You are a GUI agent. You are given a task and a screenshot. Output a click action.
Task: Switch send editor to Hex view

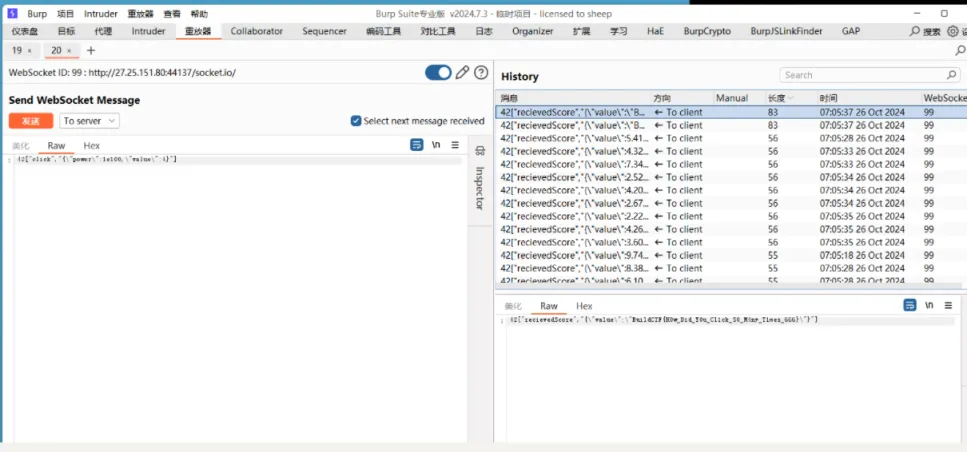(92, 146)
